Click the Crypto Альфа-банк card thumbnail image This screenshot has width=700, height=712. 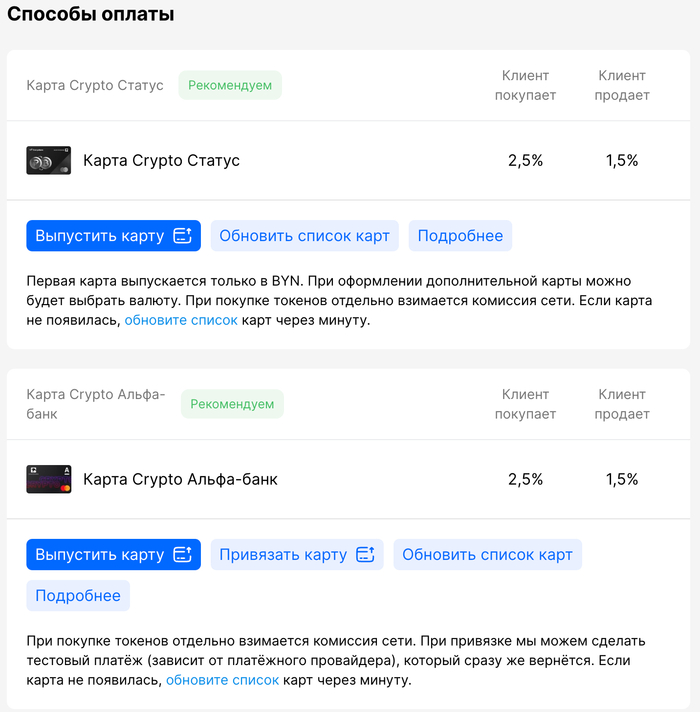[x=48, y=479]
